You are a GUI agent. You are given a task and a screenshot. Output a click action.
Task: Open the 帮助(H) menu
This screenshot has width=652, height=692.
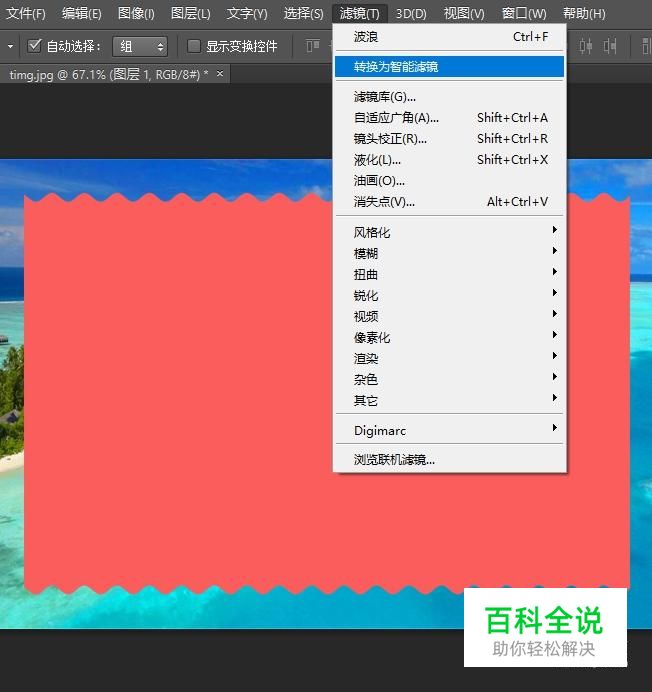point(584,14)
